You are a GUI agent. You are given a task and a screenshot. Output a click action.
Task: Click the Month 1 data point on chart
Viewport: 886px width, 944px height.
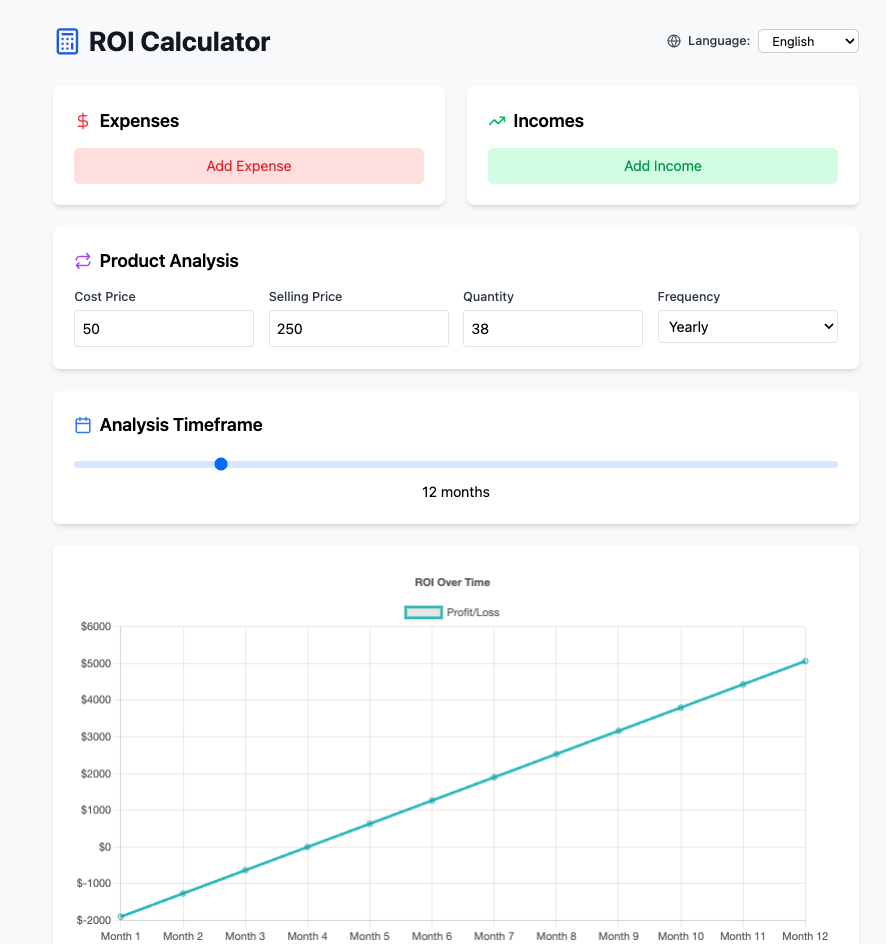click(x=121, y=916)
